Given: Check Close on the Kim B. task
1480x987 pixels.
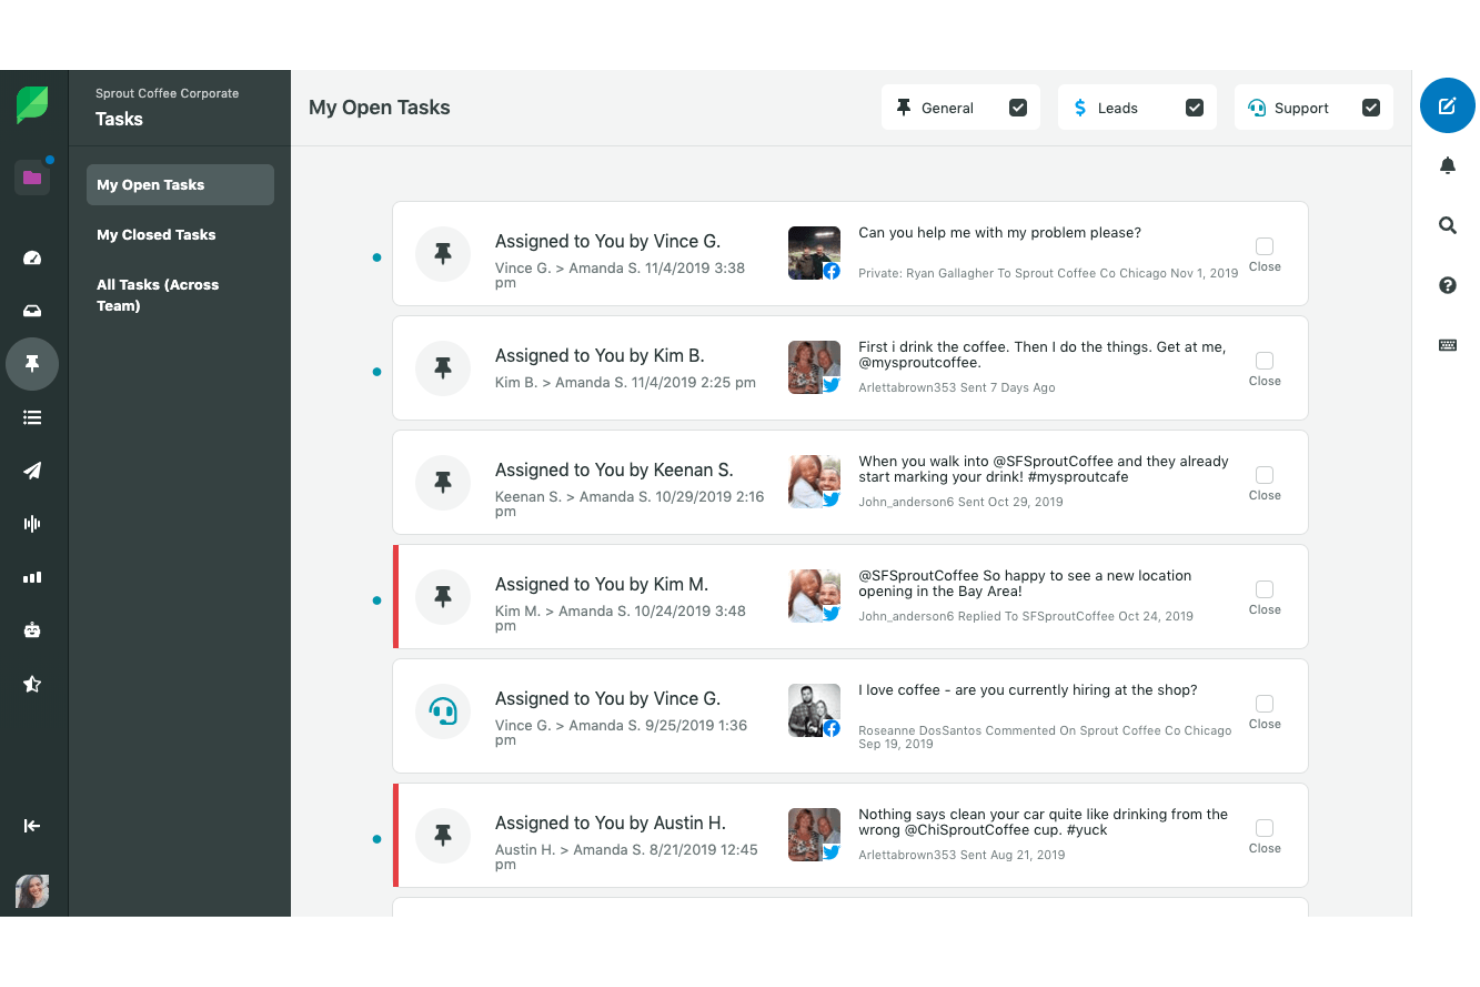Looking at the screenshot, I should pyautogui.click(x=1264, y=361).
